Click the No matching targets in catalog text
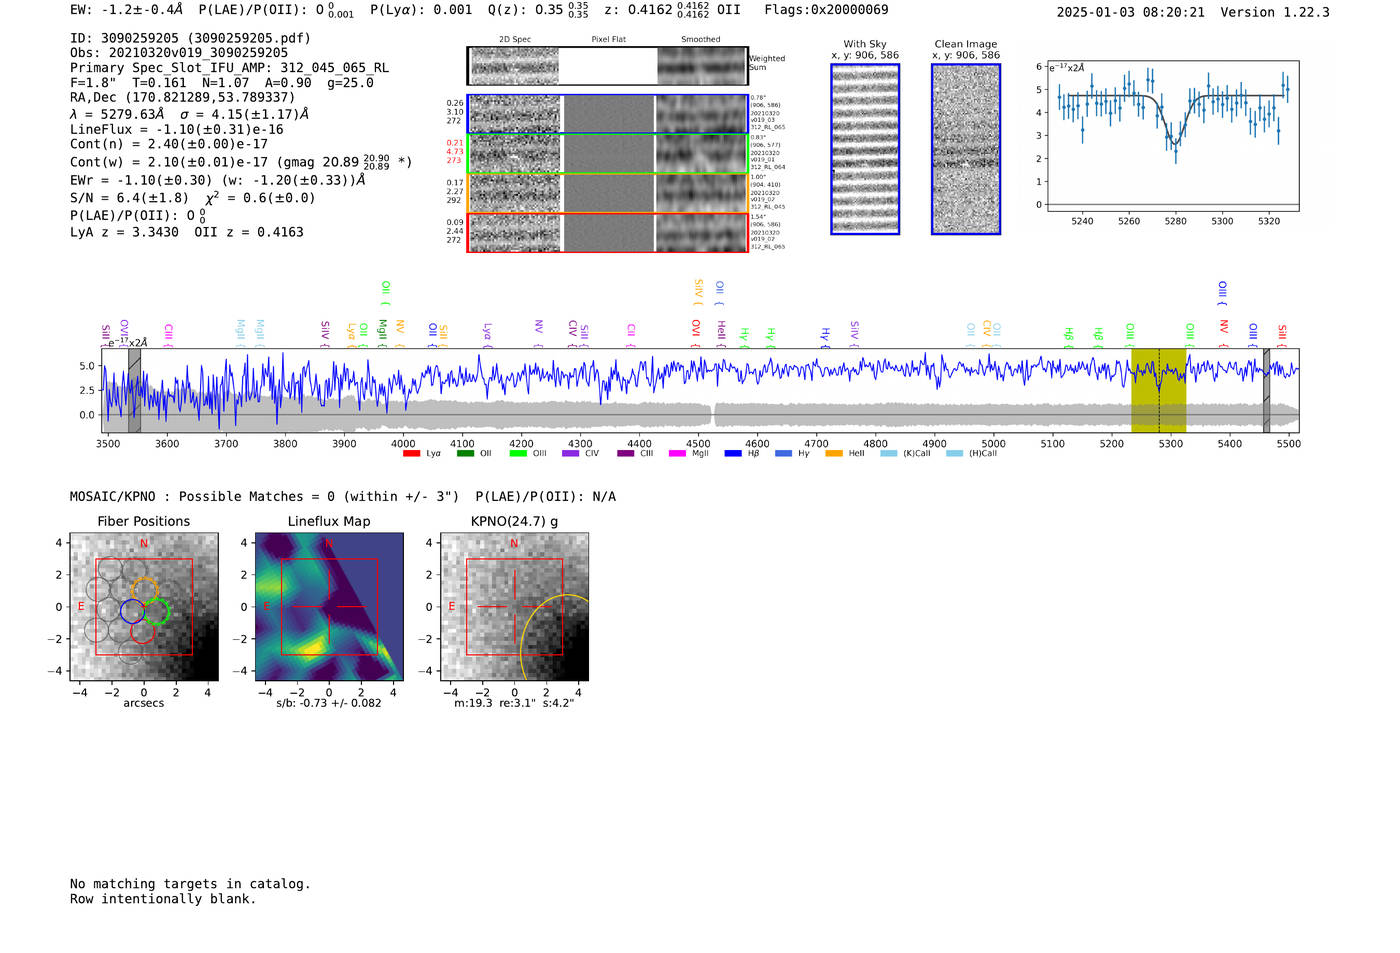 click(x=190, y=884)
